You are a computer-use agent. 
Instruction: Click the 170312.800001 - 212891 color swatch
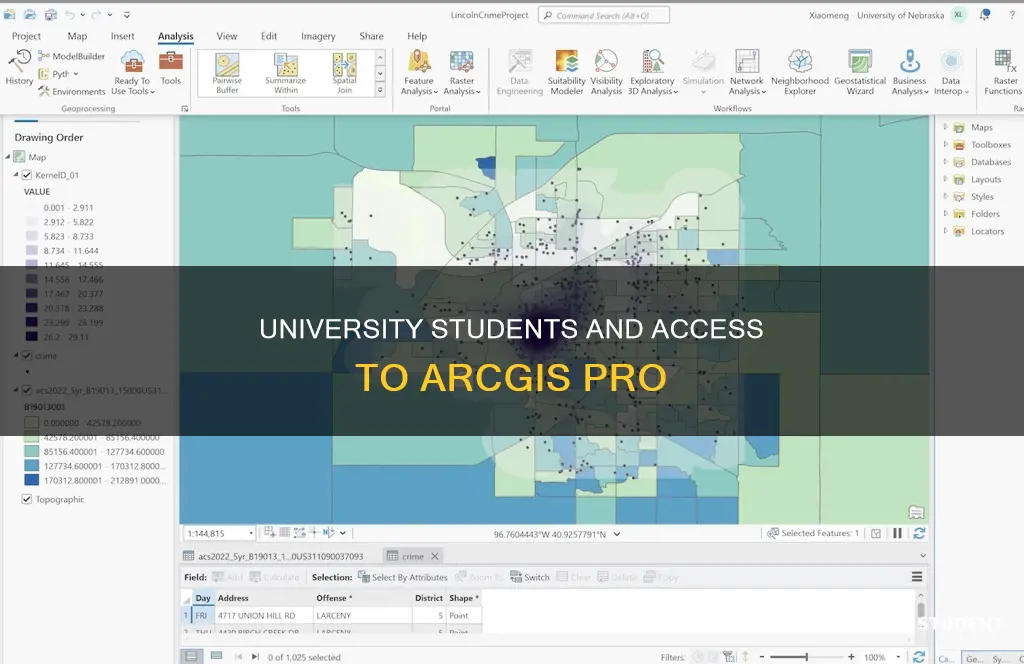(x=31, y=480)
